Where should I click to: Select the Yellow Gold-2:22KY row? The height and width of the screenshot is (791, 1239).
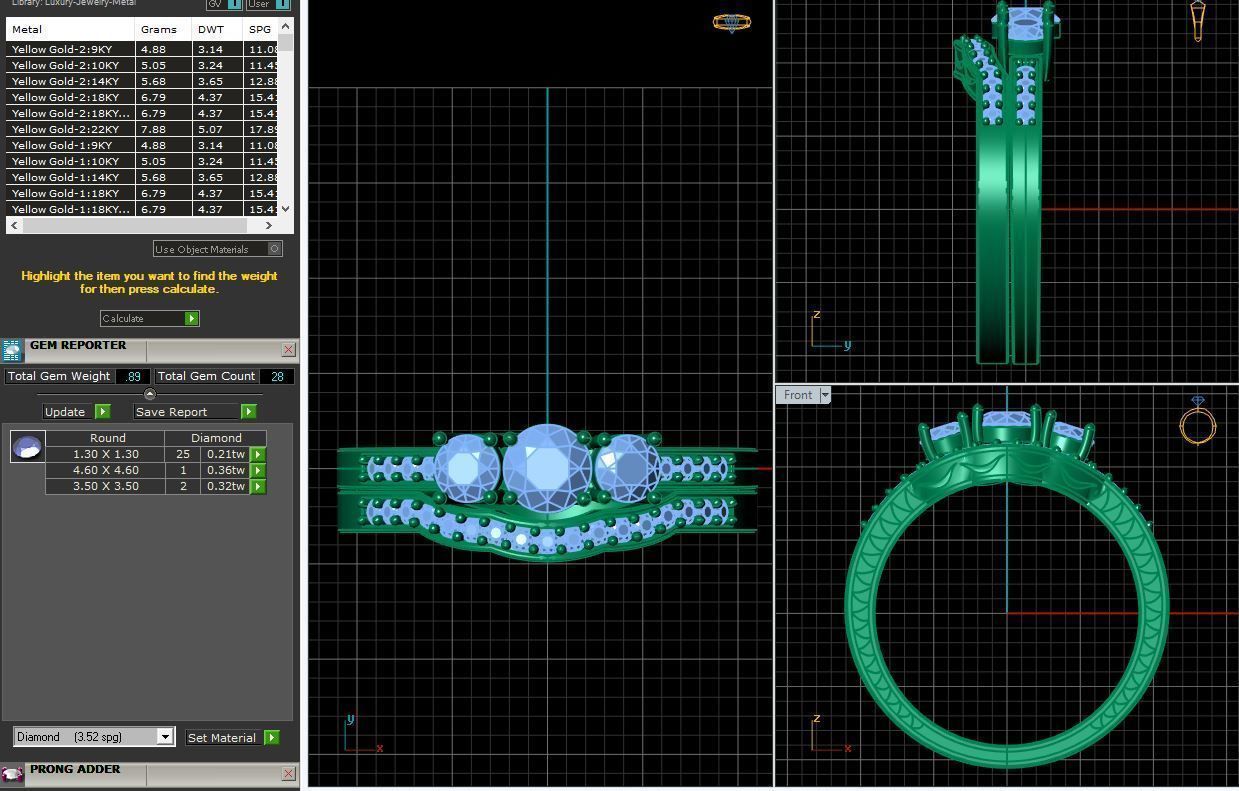(142, 129)
